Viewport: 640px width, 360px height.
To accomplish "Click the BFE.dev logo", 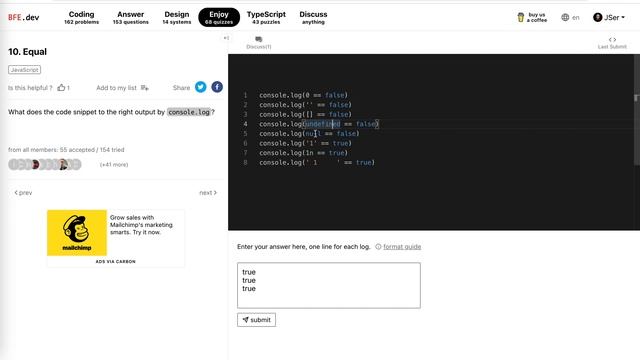I will (24, 17).
